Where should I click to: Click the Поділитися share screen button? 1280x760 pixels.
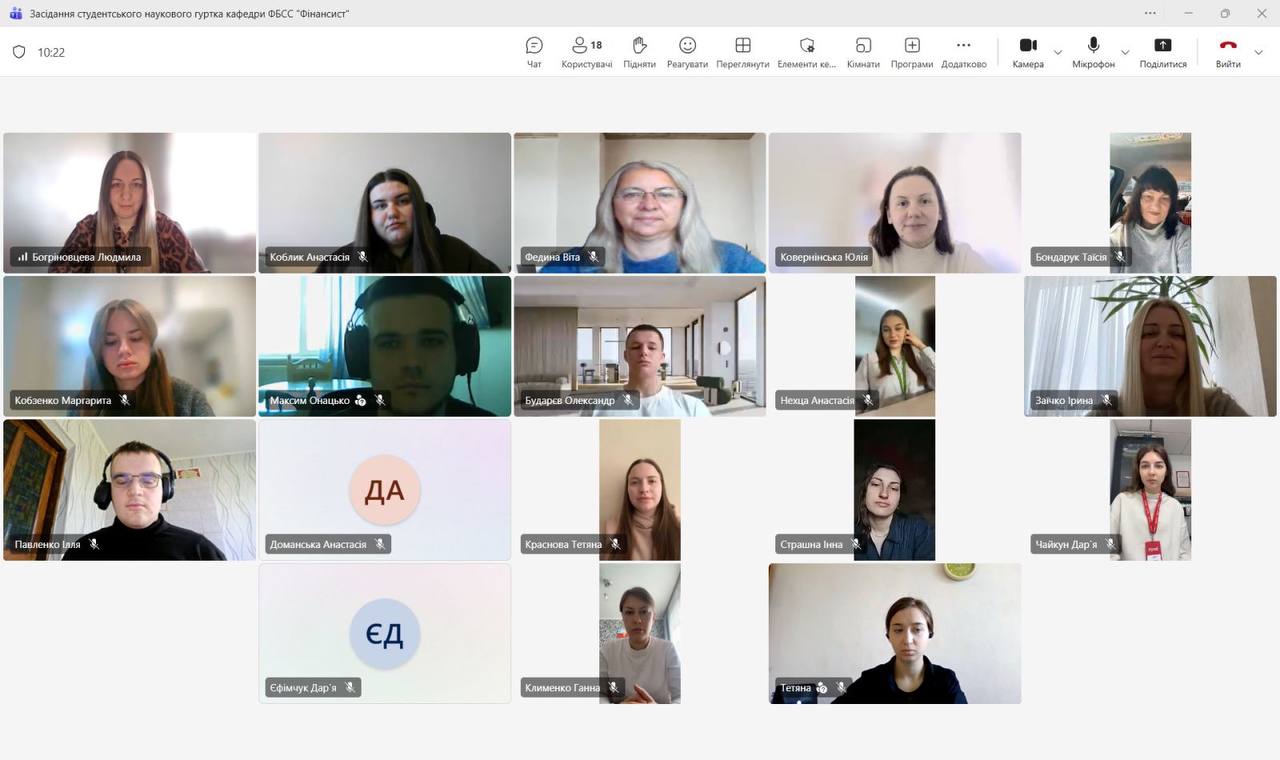(1163, 52)
